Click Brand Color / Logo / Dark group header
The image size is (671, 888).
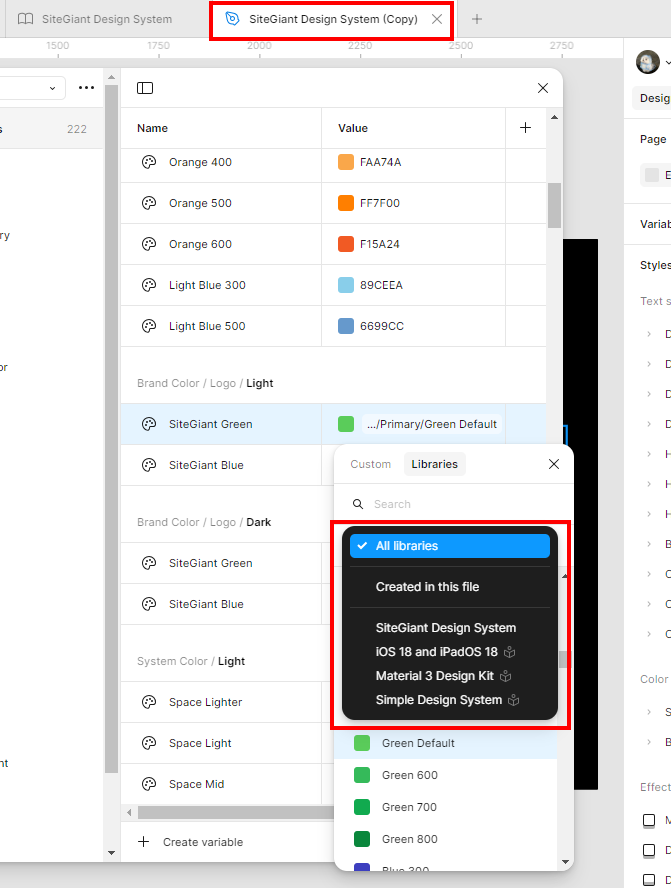204,522
